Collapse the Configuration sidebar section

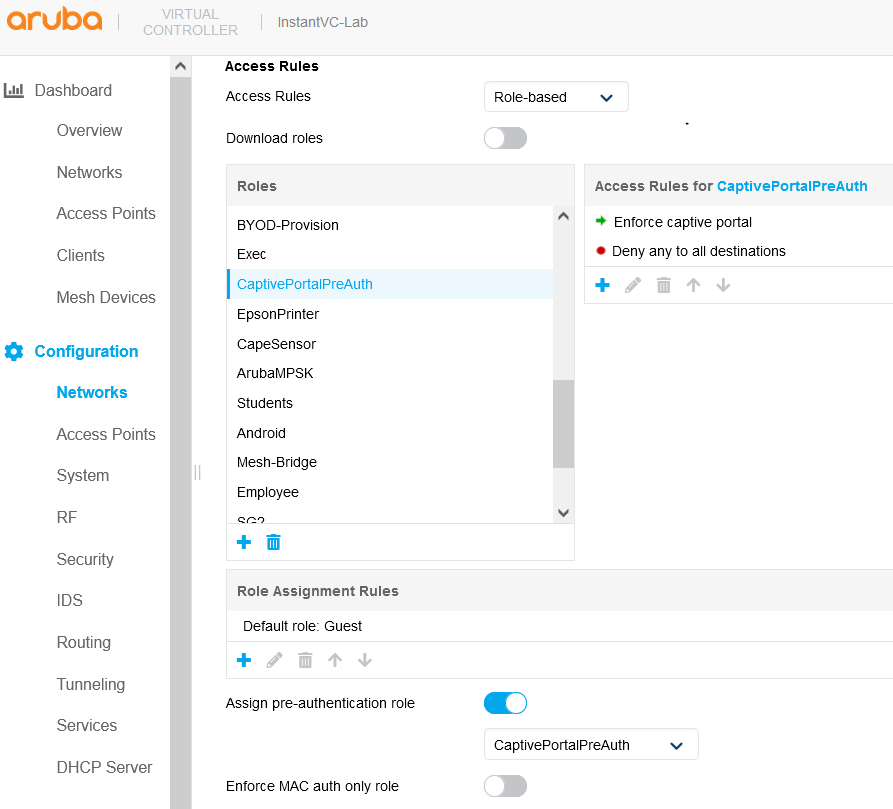tap(86, 351)
